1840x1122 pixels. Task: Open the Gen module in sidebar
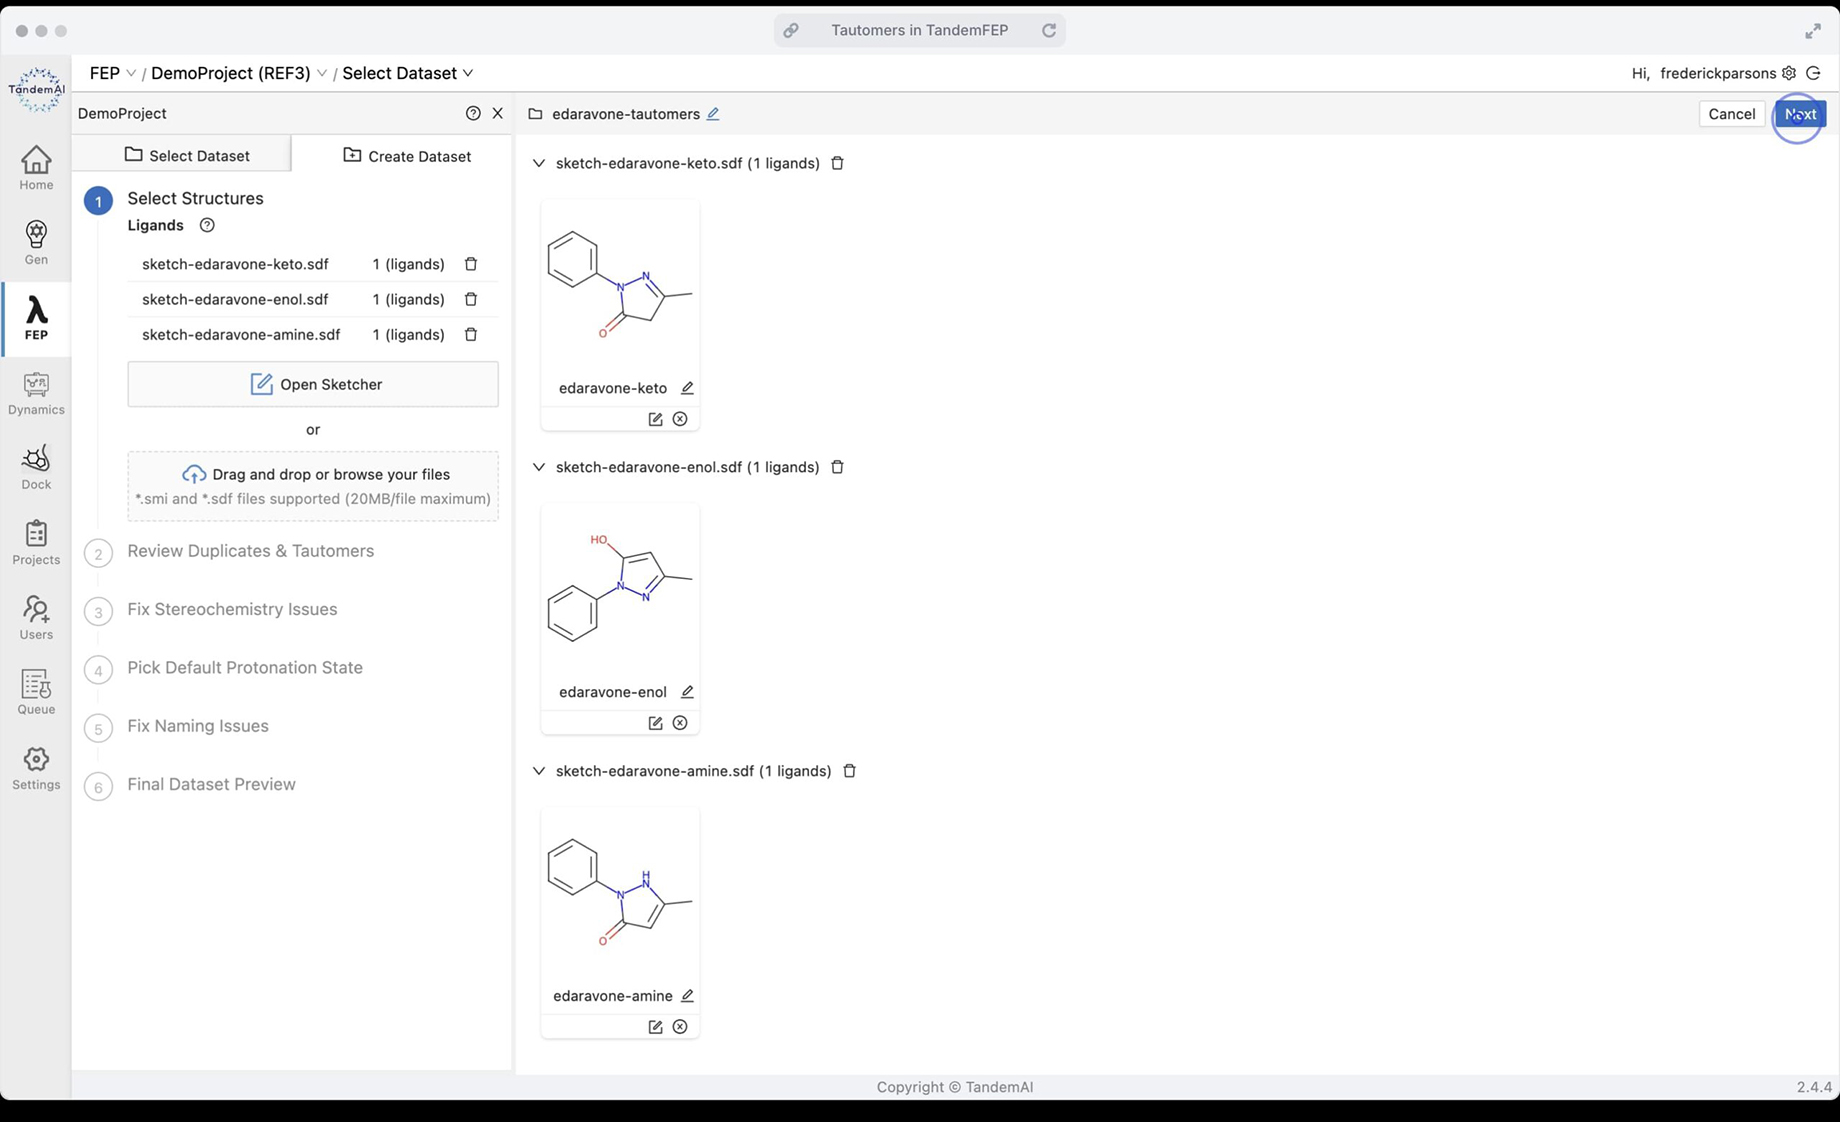pyautogui.click(x=36, y=243)
